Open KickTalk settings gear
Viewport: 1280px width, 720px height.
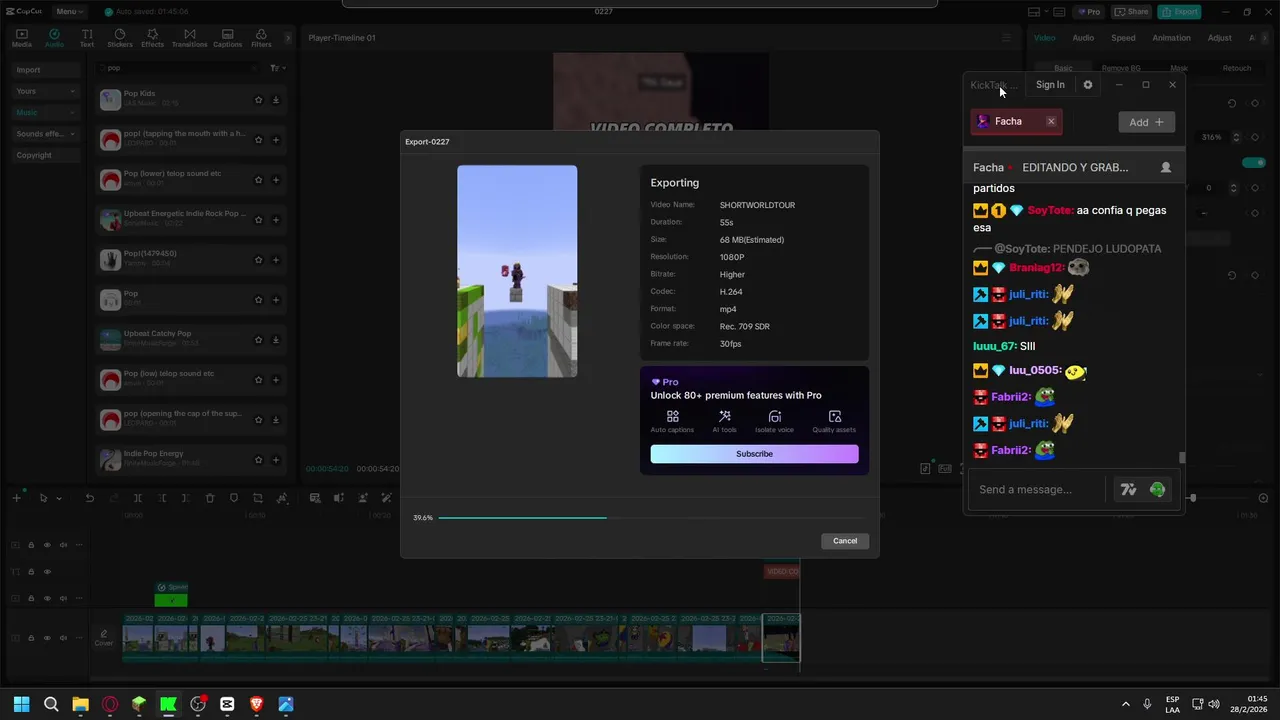click(x=1088, y=85)
